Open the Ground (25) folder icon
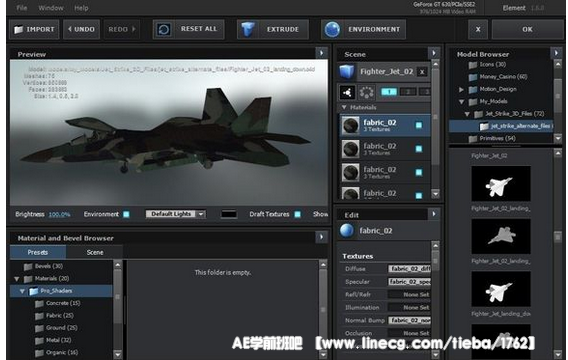The height and width of the screenshot is (360, 568). coord(39,328)
